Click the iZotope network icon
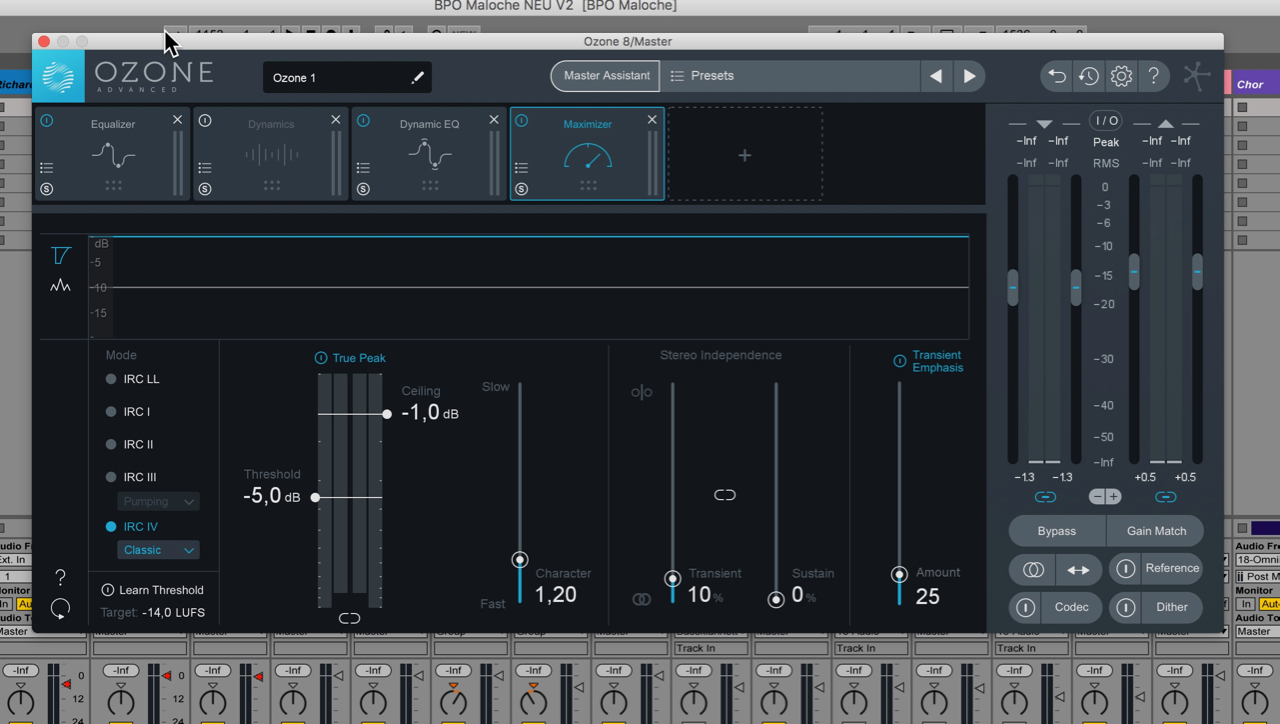 pos(1197,76)
